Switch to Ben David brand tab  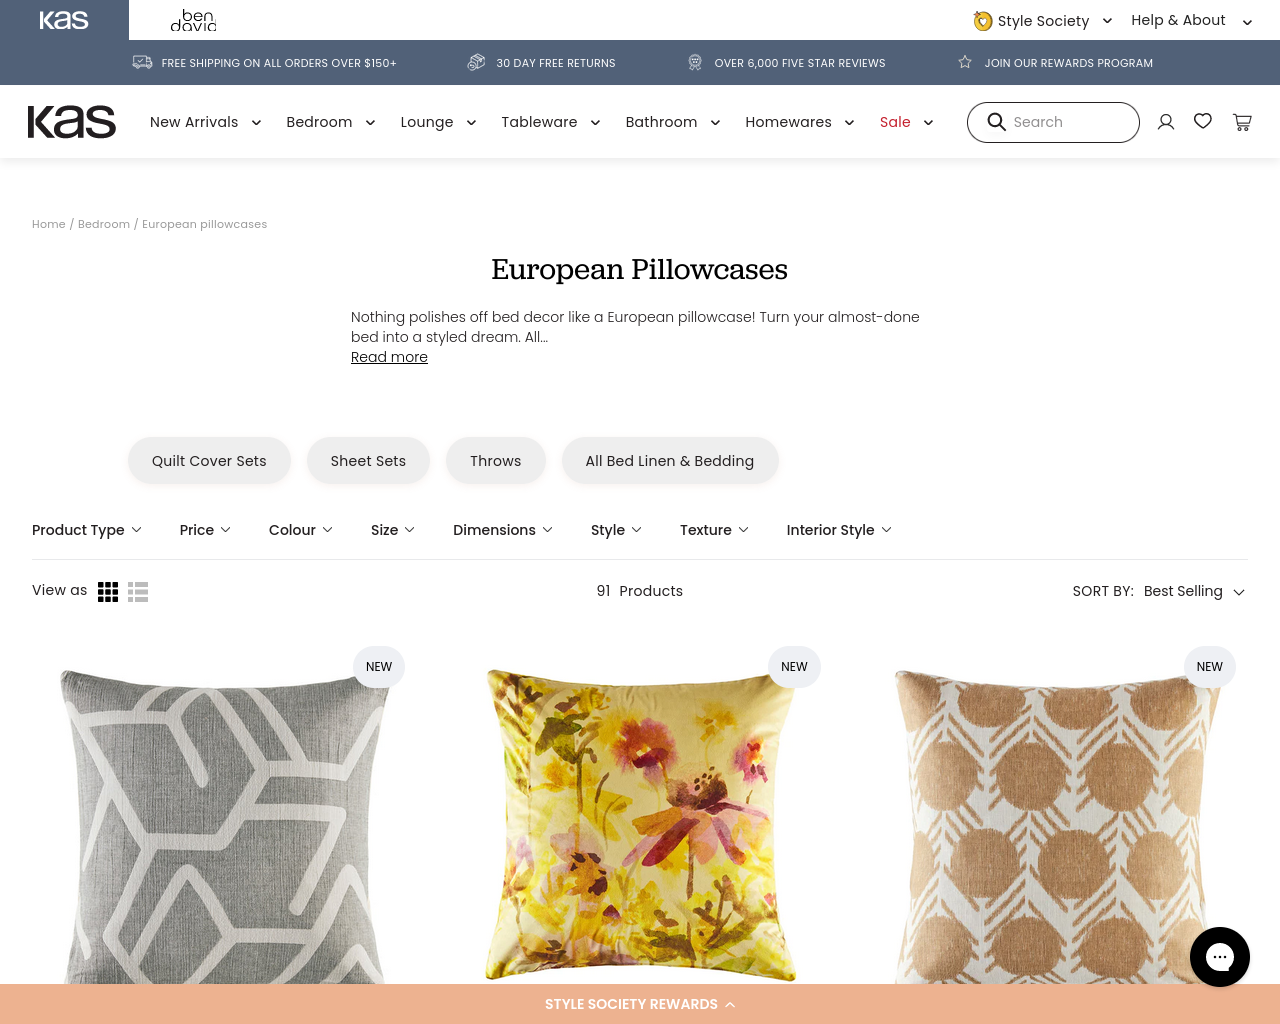[x=194, y=20]
